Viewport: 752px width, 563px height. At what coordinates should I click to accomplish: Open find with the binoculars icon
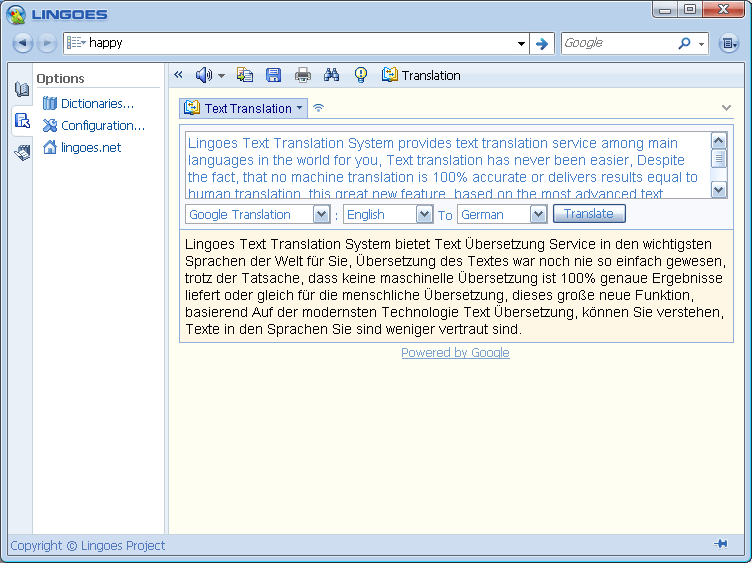pyautogui.click(x=332, y=75)
